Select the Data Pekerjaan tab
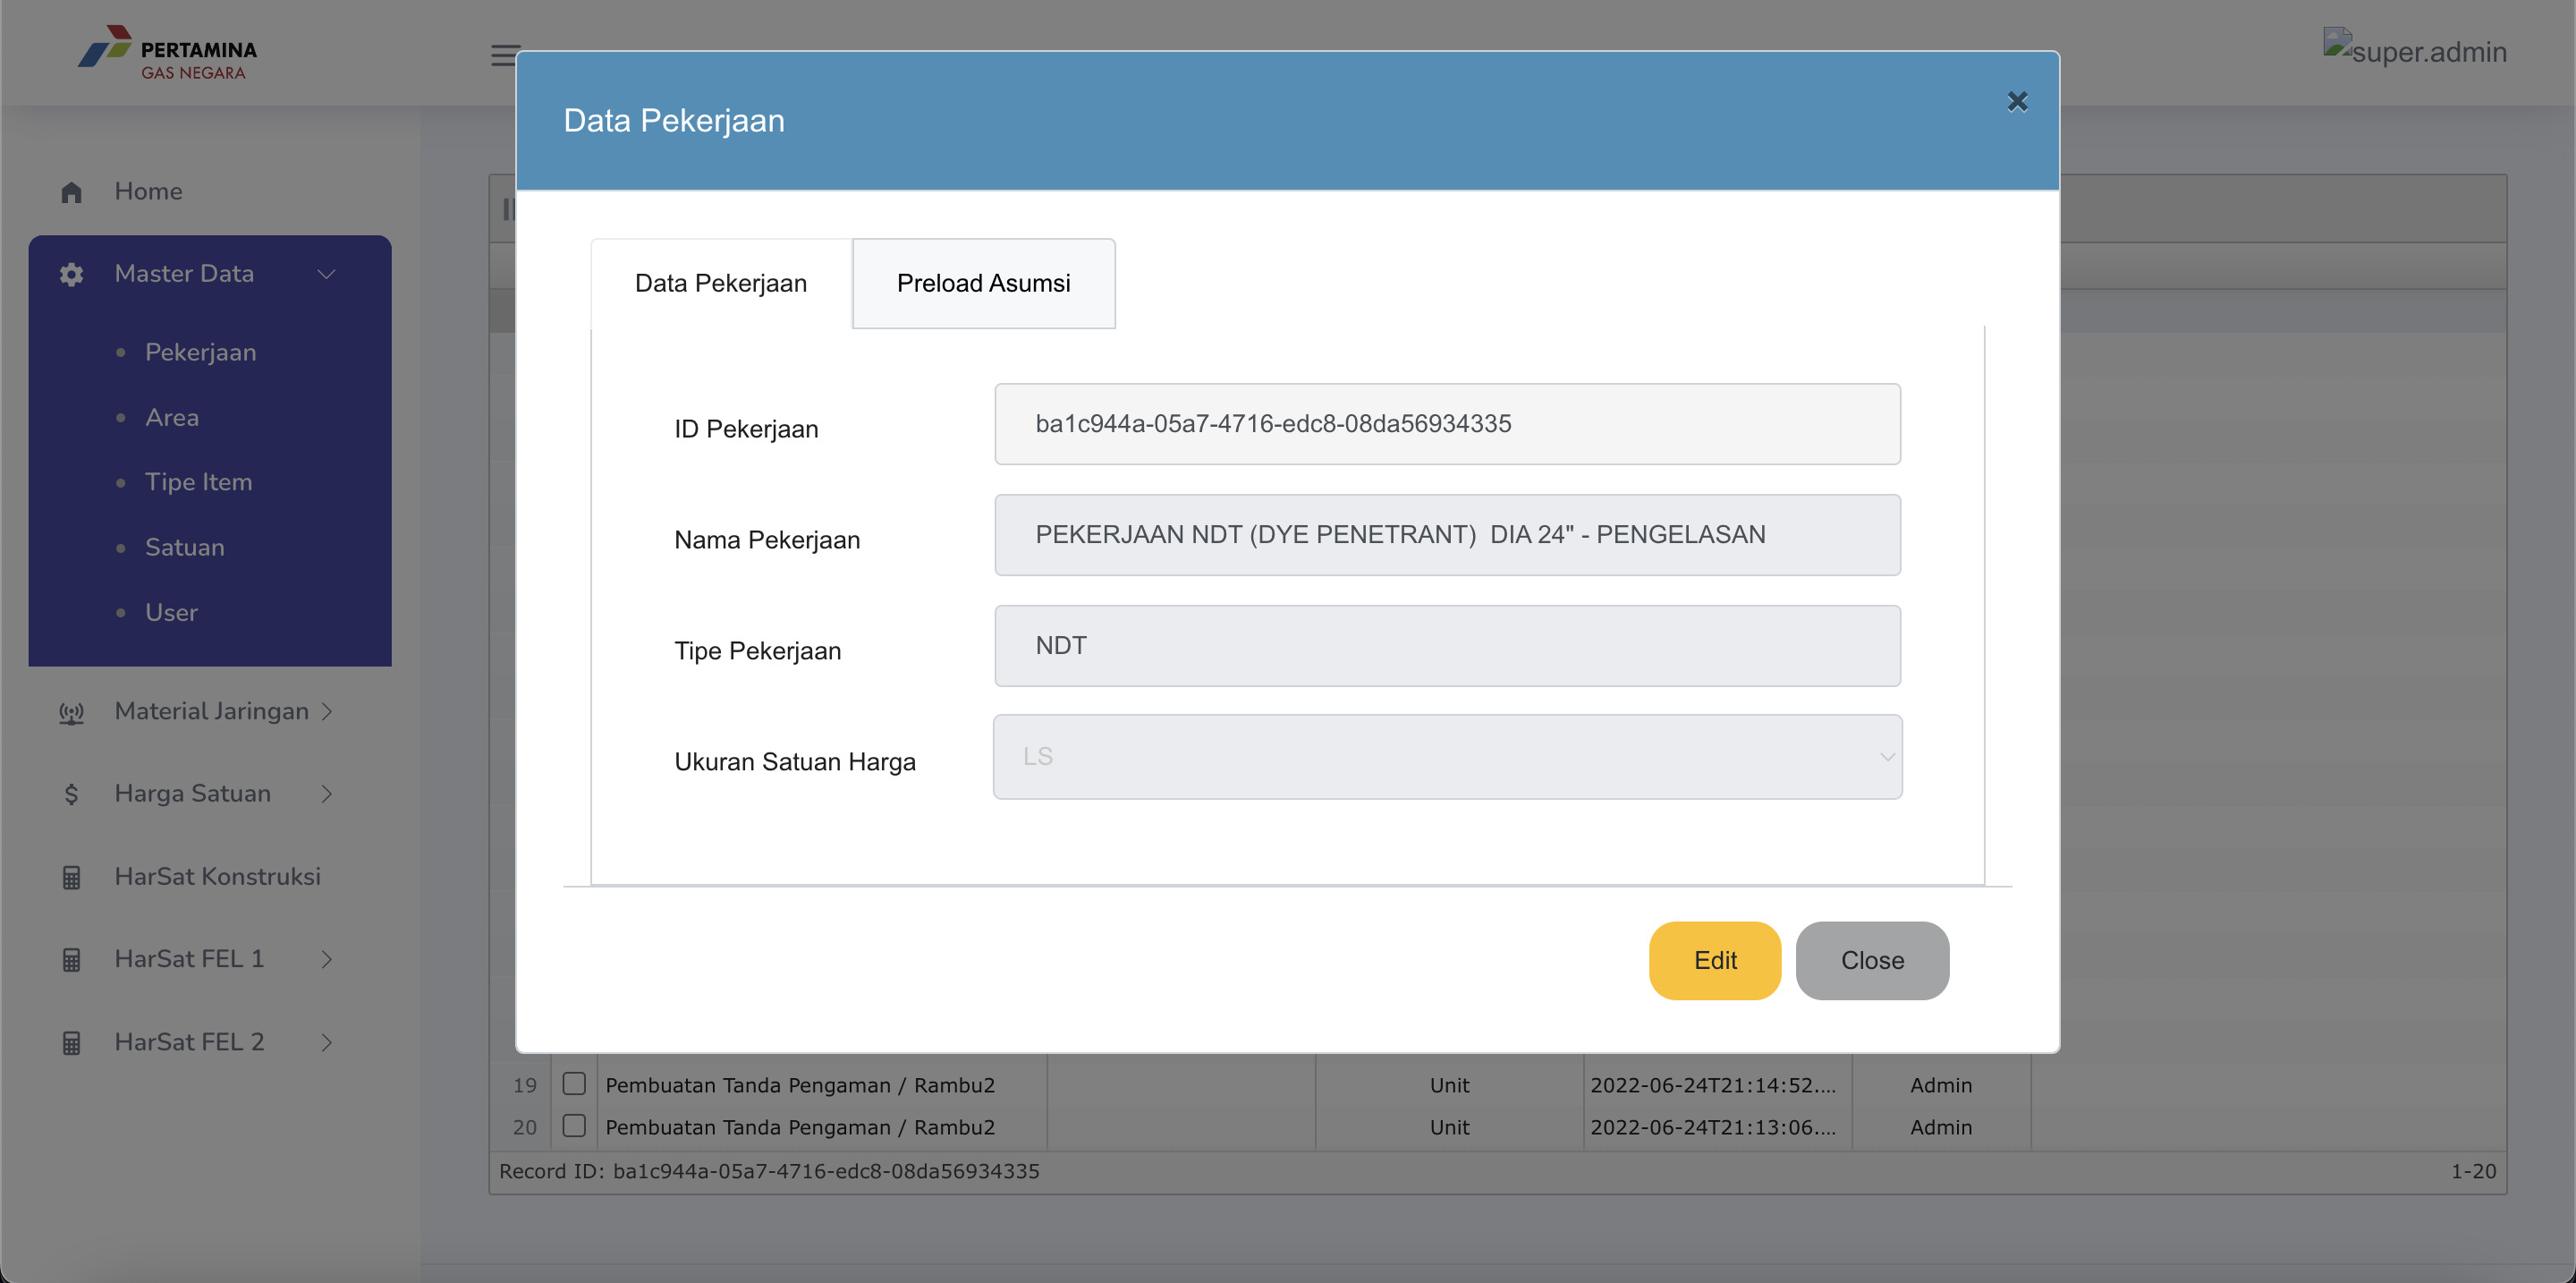The height and width of the screenshot is (1283, 2576). (x=721, y=283)
